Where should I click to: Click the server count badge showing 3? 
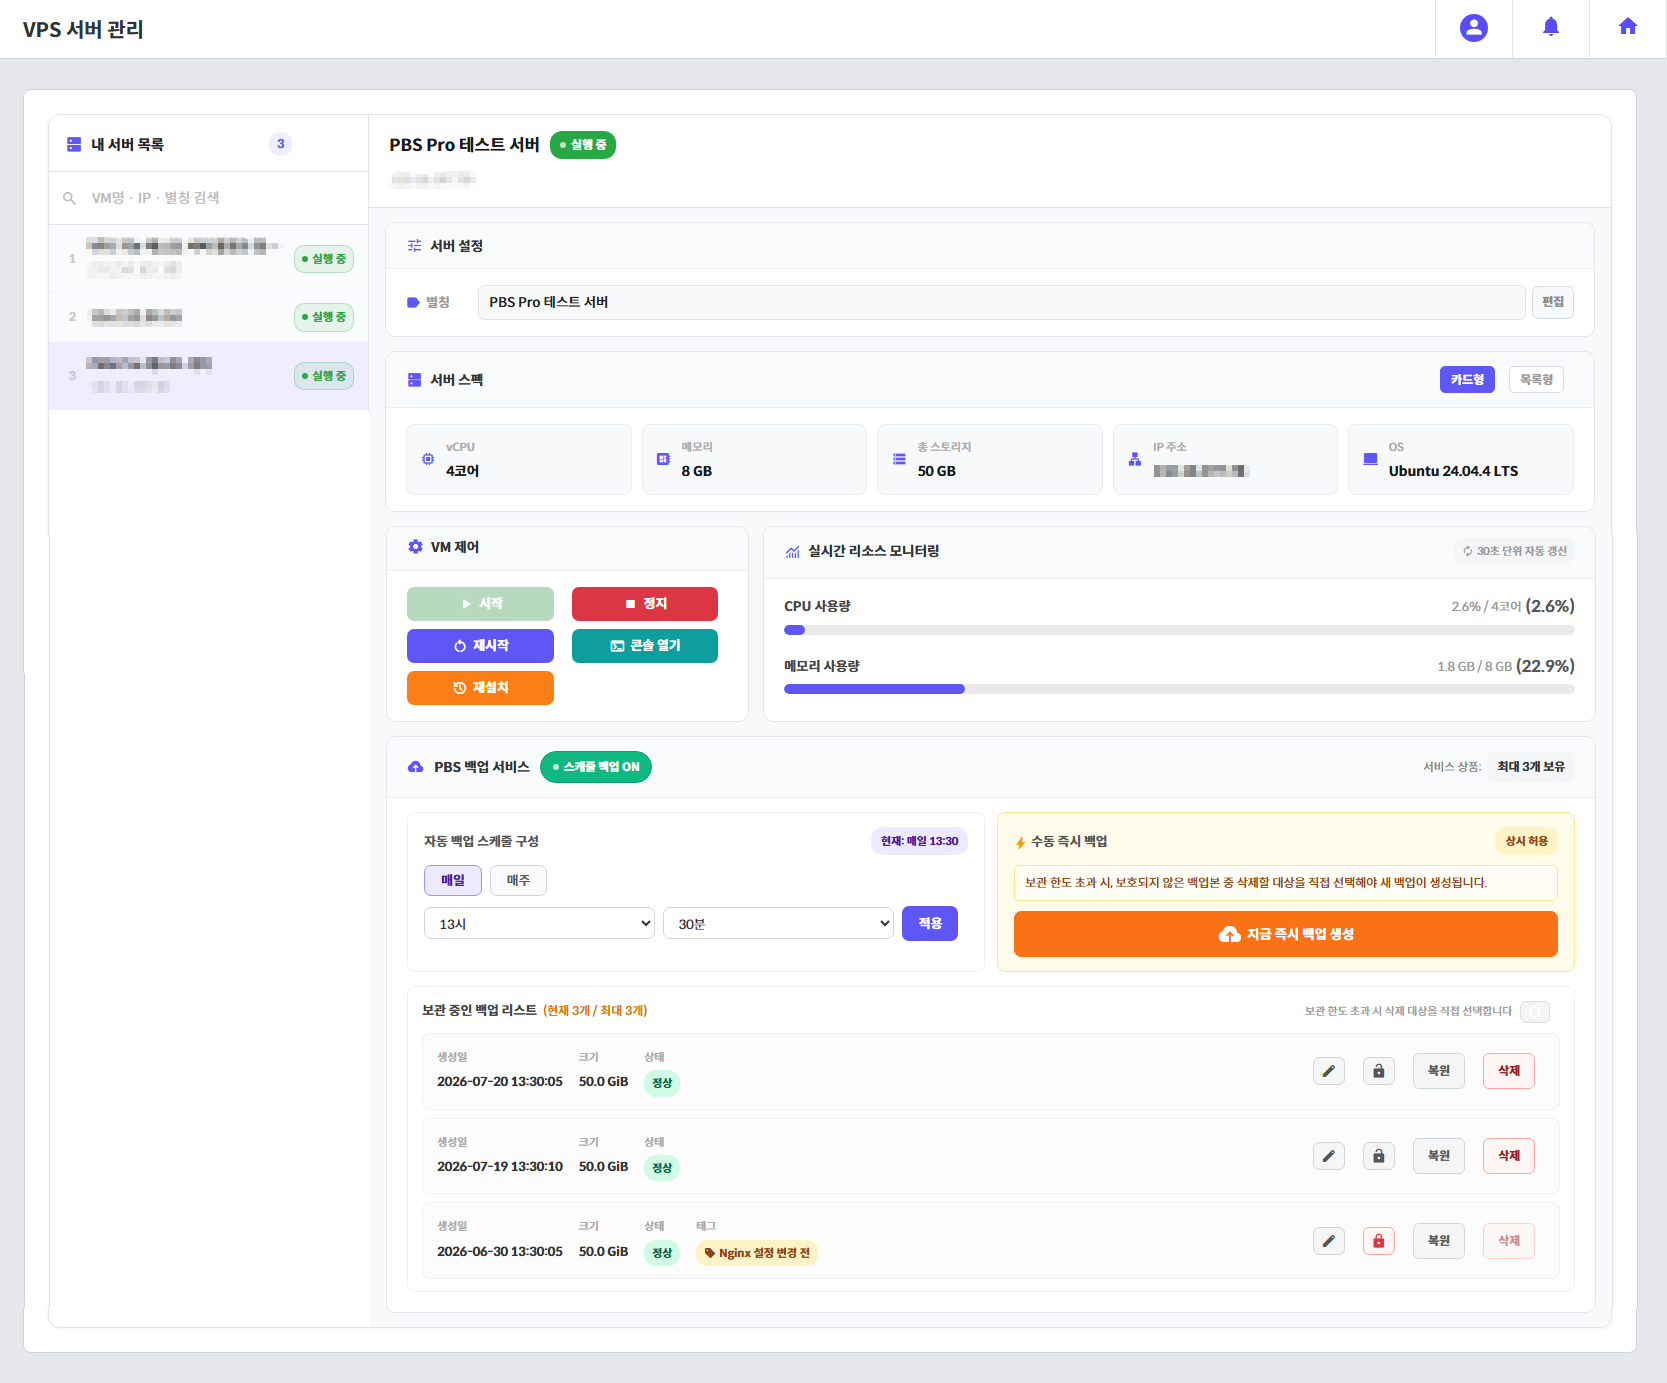click(x=281, y=144)
